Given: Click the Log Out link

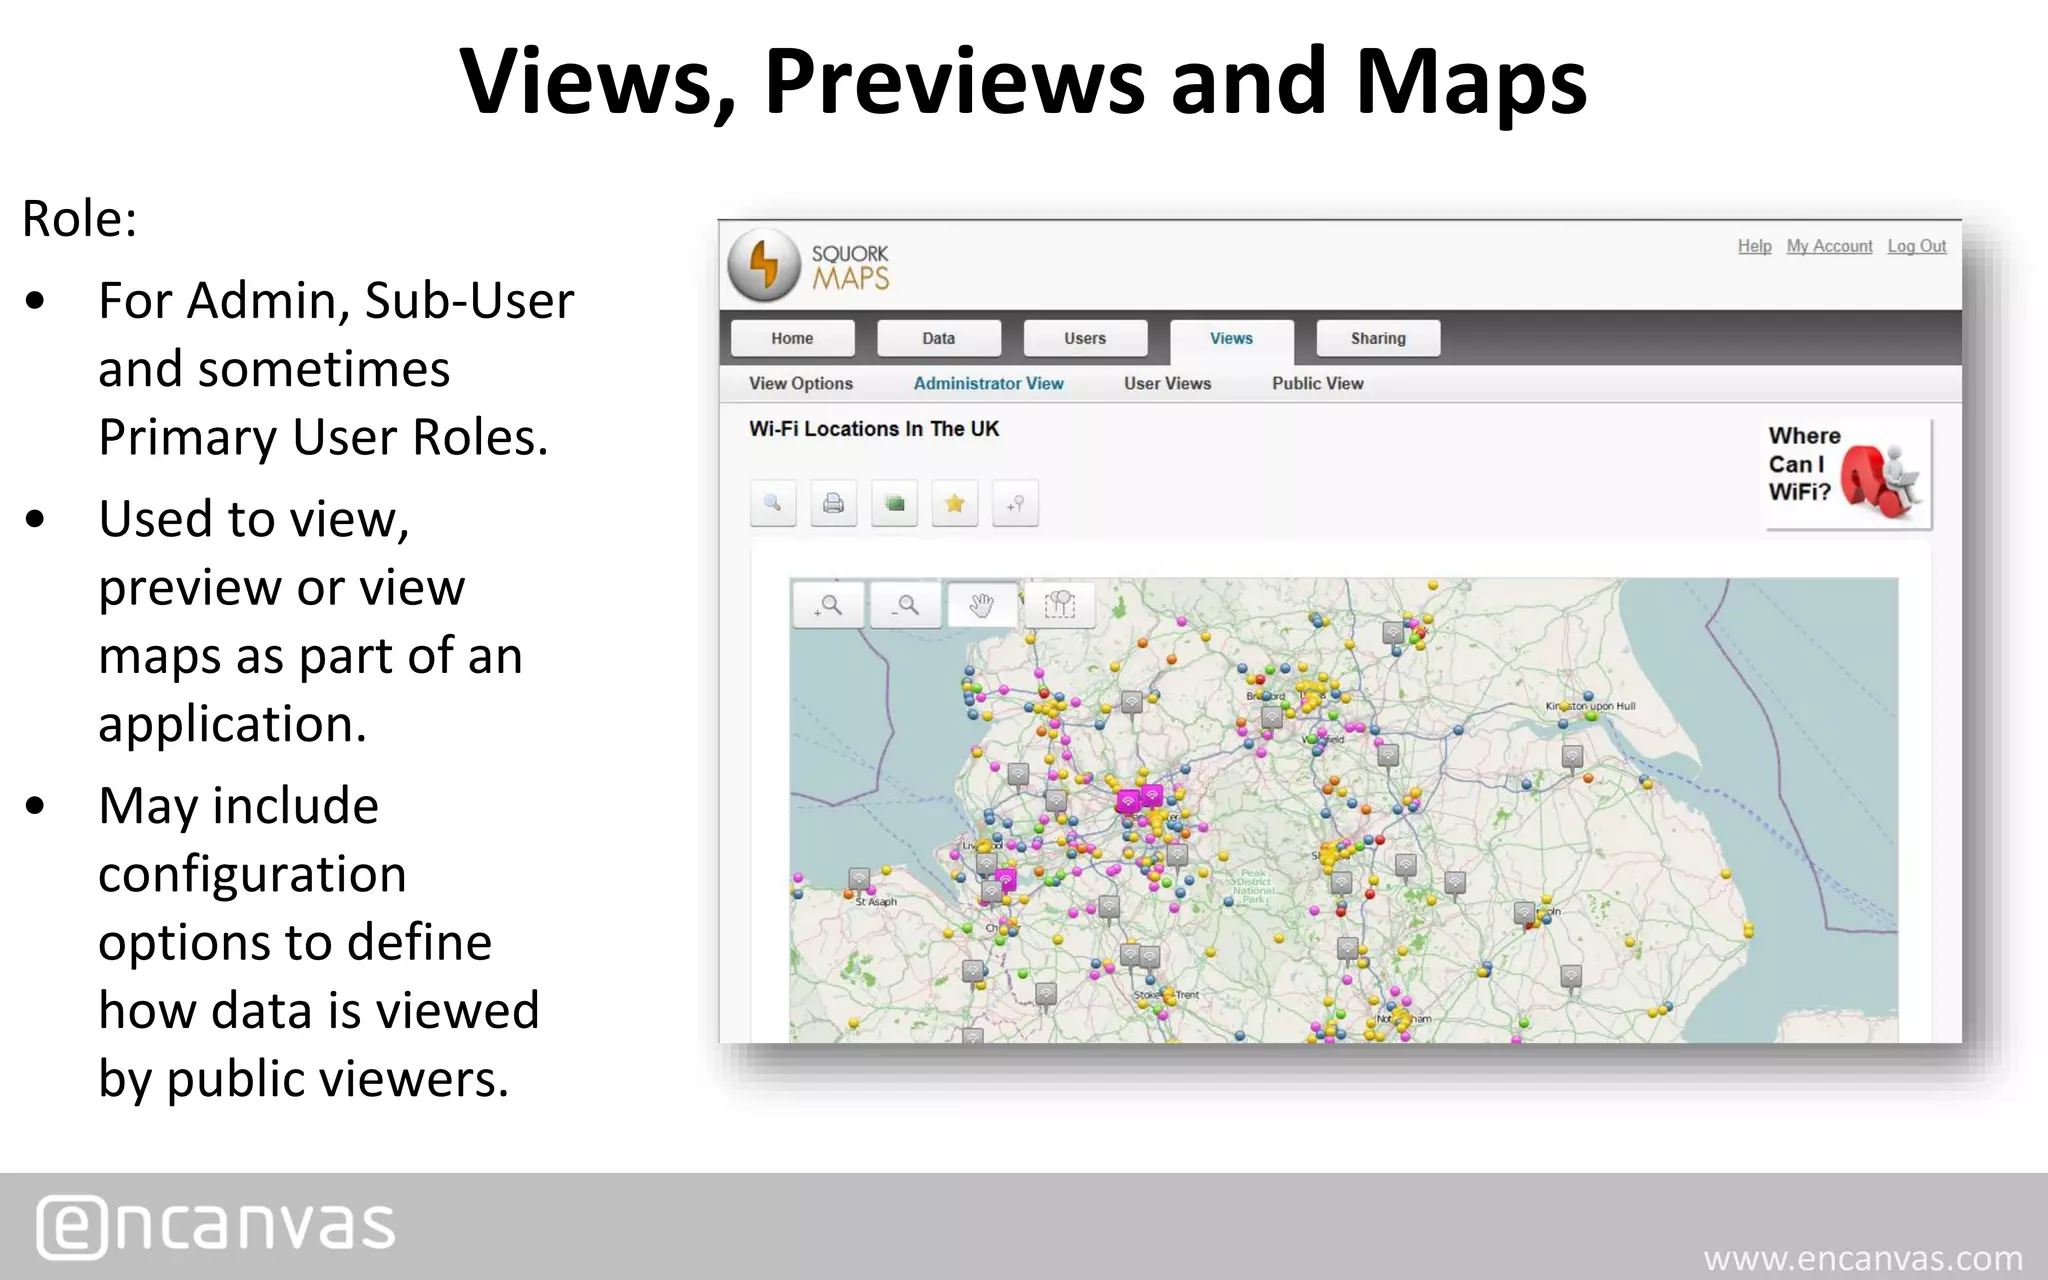Looking at the screenshot, I should (1917, 246).
